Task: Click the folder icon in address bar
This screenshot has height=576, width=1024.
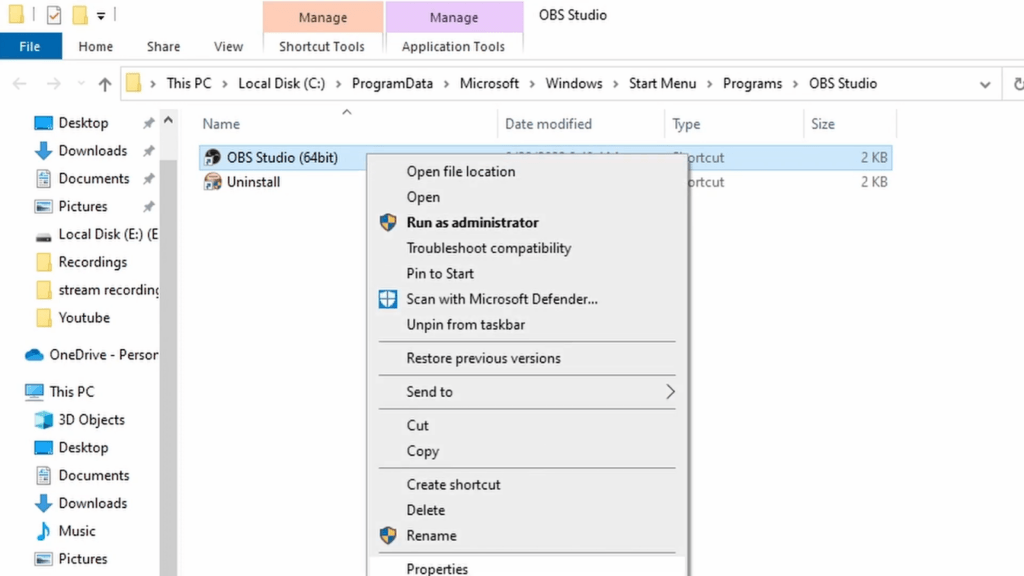Action: pyautogui.click(x=133, y=83)
